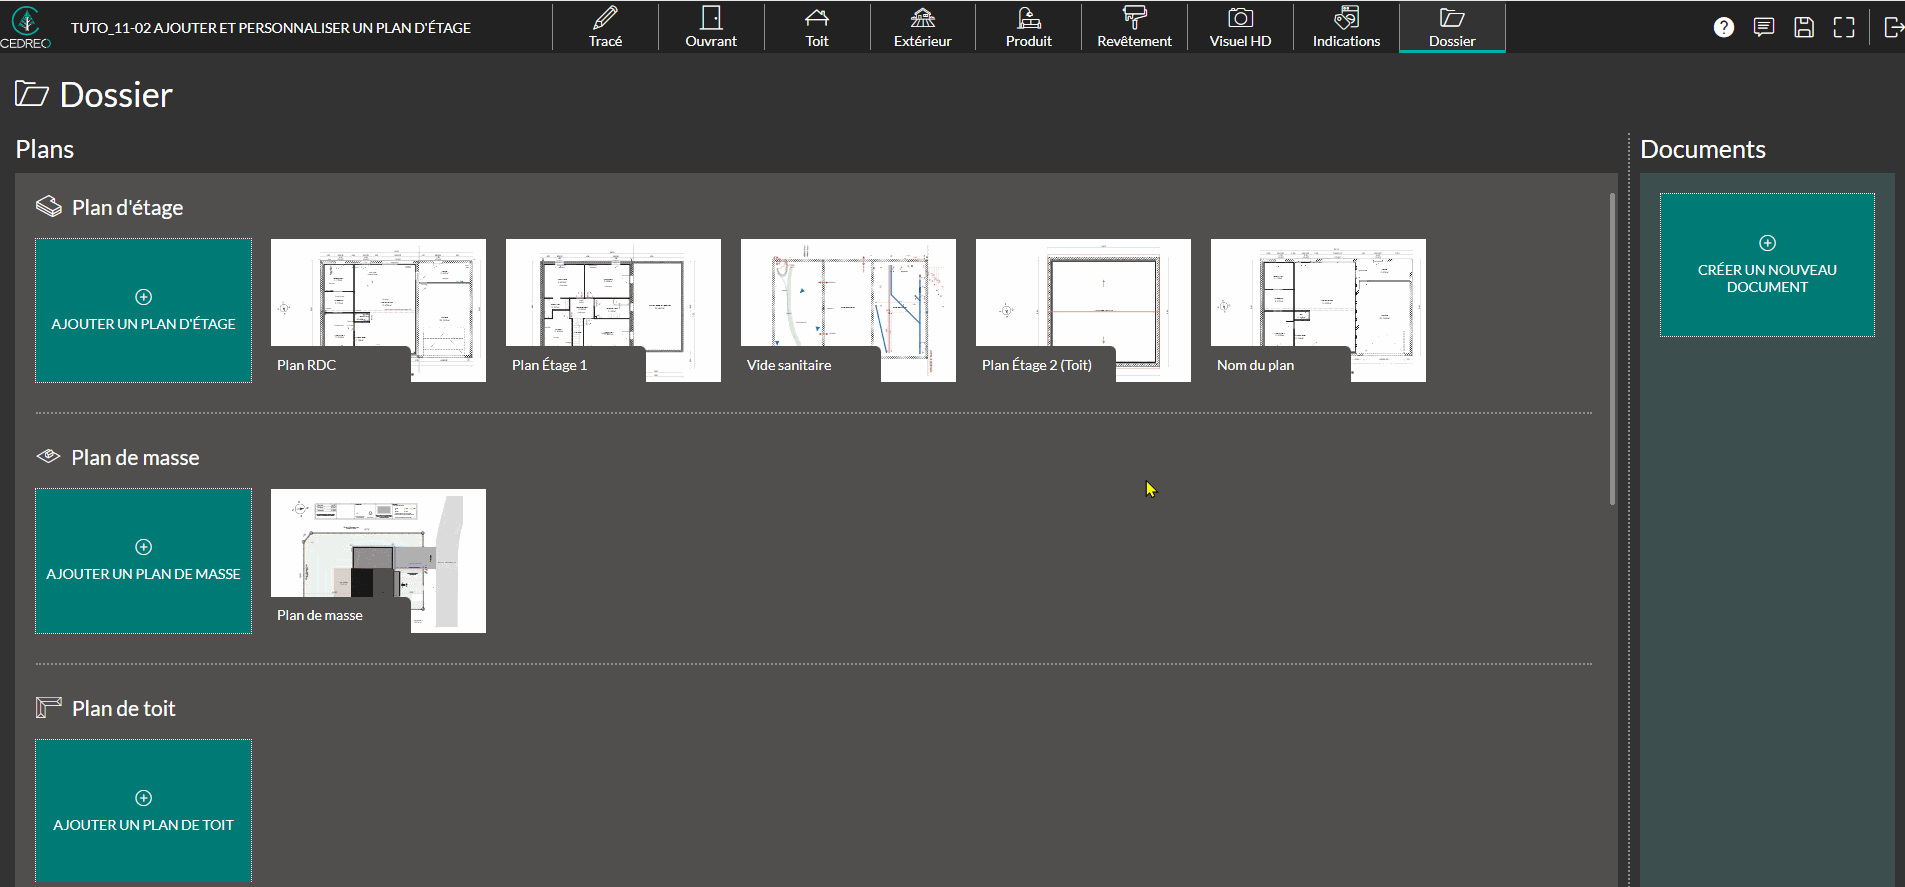Open the chat messages icon
The height and width of the screenshot is (887, 1905).
tap(1764, 27)
